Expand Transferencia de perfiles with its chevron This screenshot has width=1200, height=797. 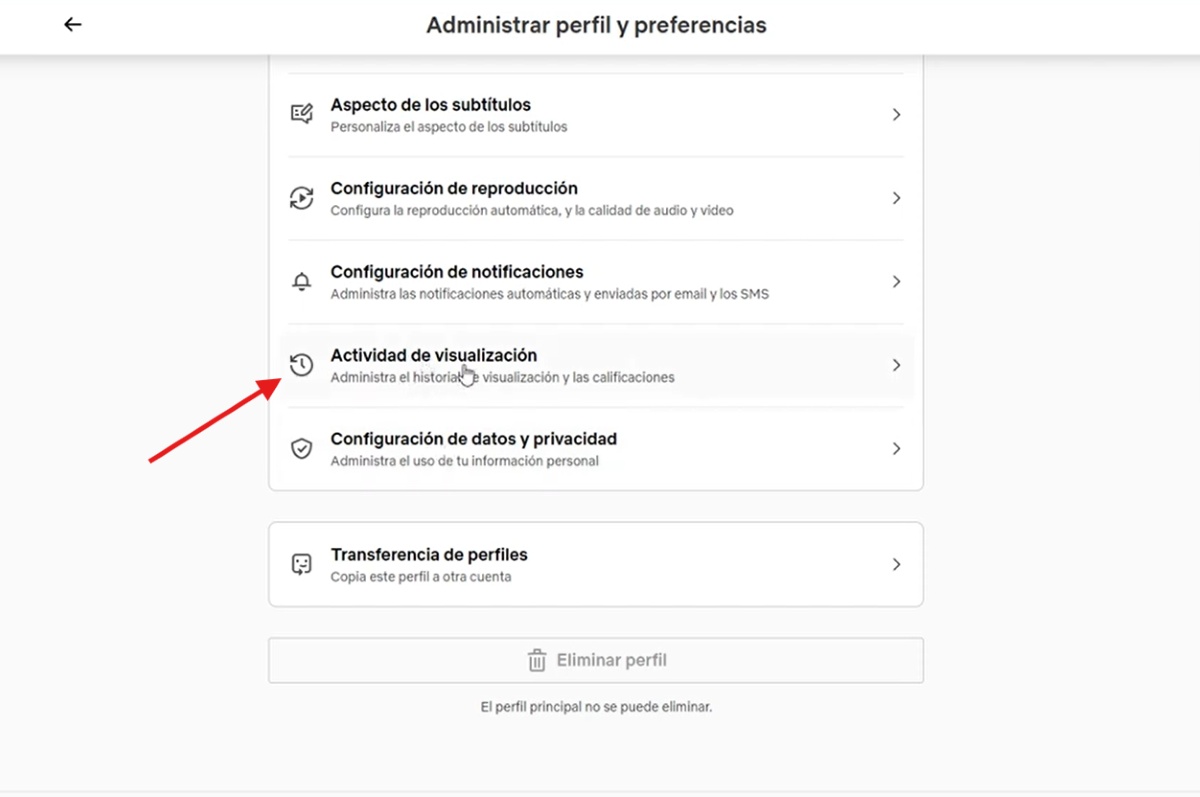[896, 563]
